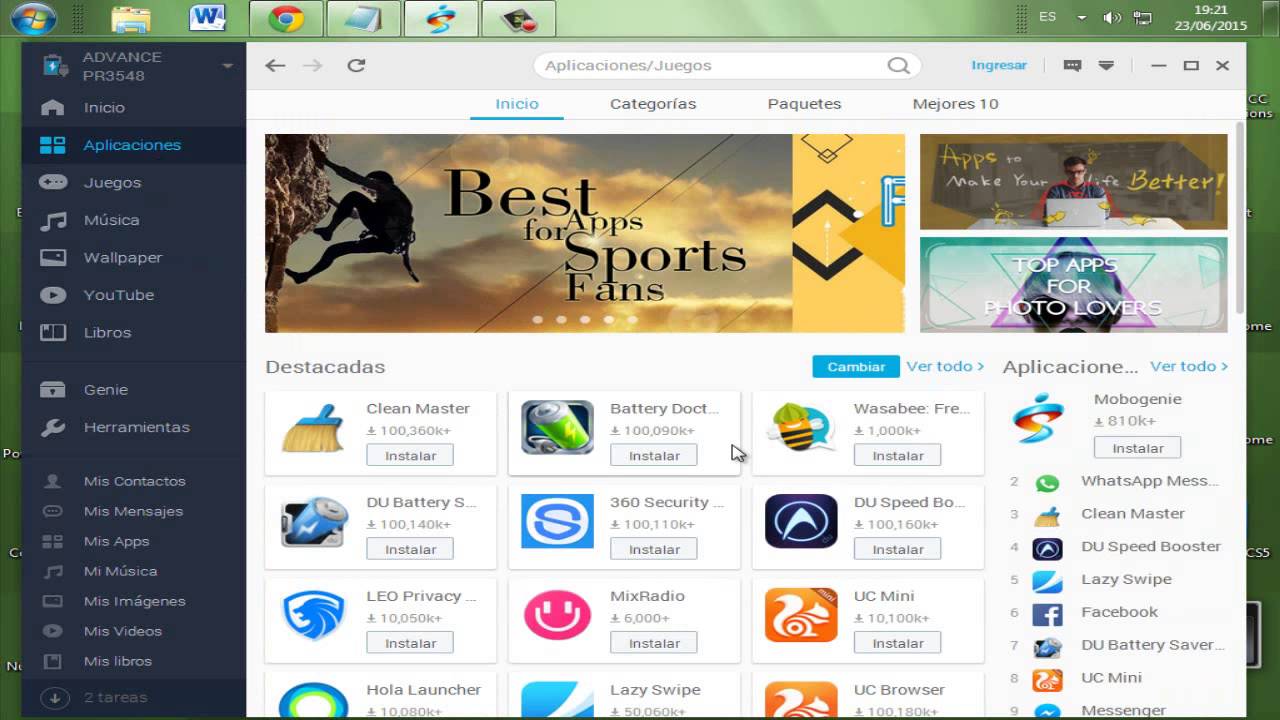Install DU Speed Booster from Destacadas
The image size is (1280, 720).
(x=898, y=549)
